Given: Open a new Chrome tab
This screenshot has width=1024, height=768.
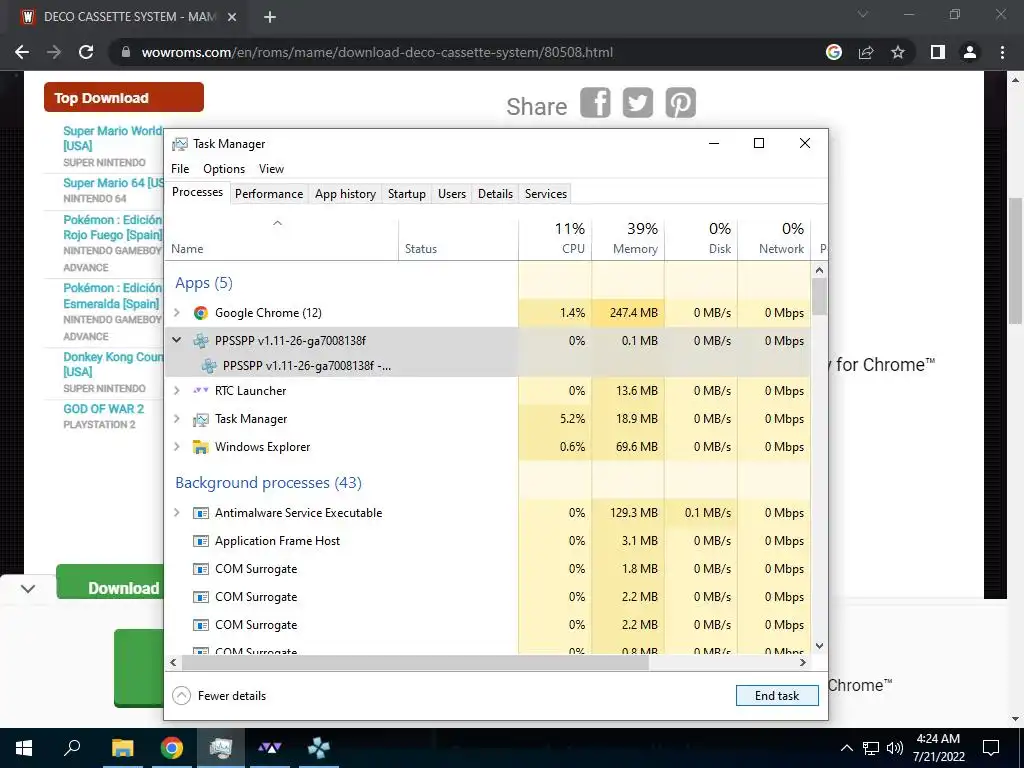Looking at the screenshot, I should 270,18.
